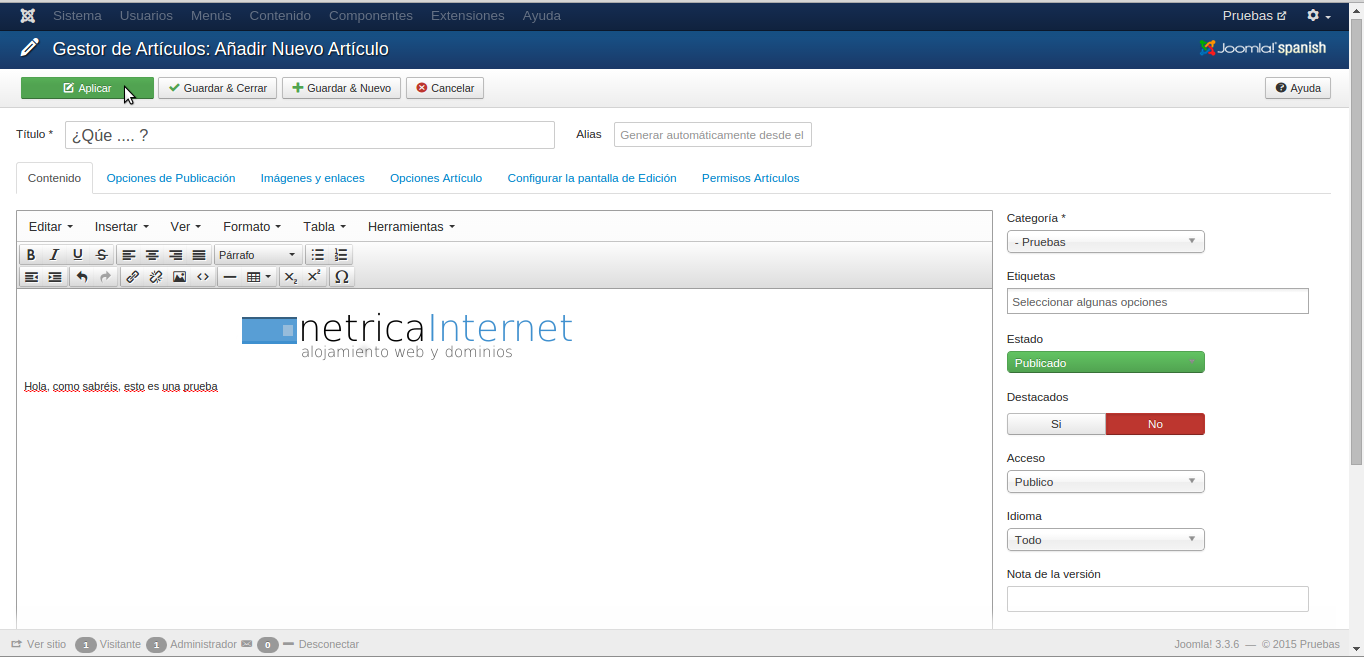The image size is (1364, 657).
Task: Open the Párrafo format dropdown
Action: click(257, 255)
